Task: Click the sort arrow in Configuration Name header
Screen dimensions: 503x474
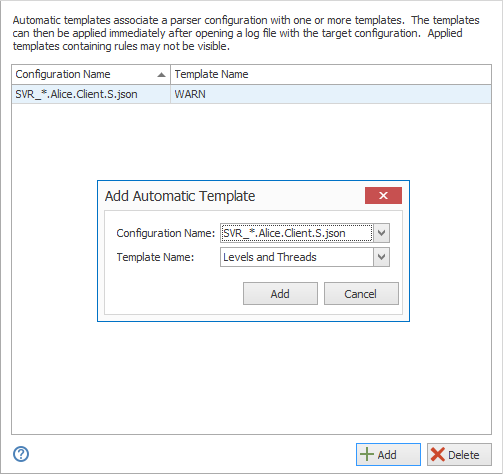Action: pyautogui.click(x=161, y=75)
